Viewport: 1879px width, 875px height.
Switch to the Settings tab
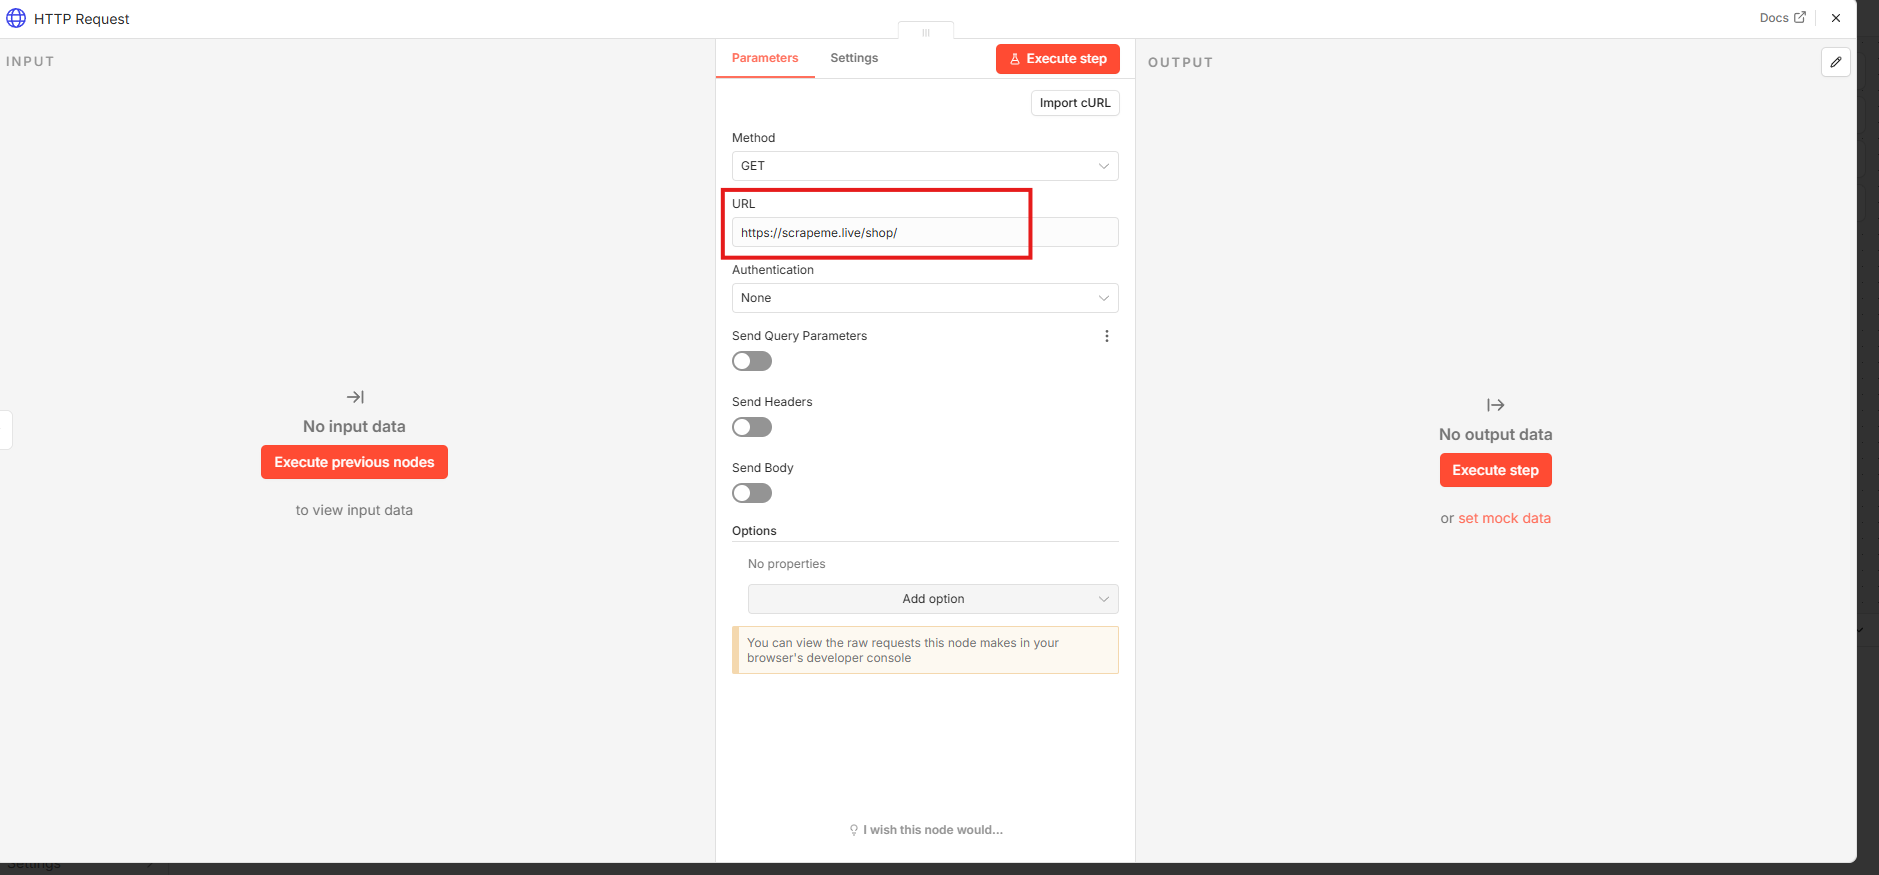pyautogui.click(x=853, y=58)
